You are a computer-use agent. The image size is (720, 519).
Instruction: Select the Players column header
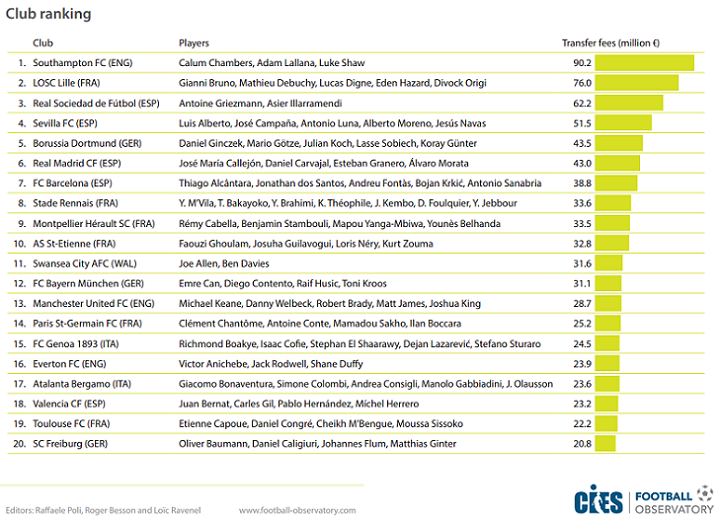(194, 44)
